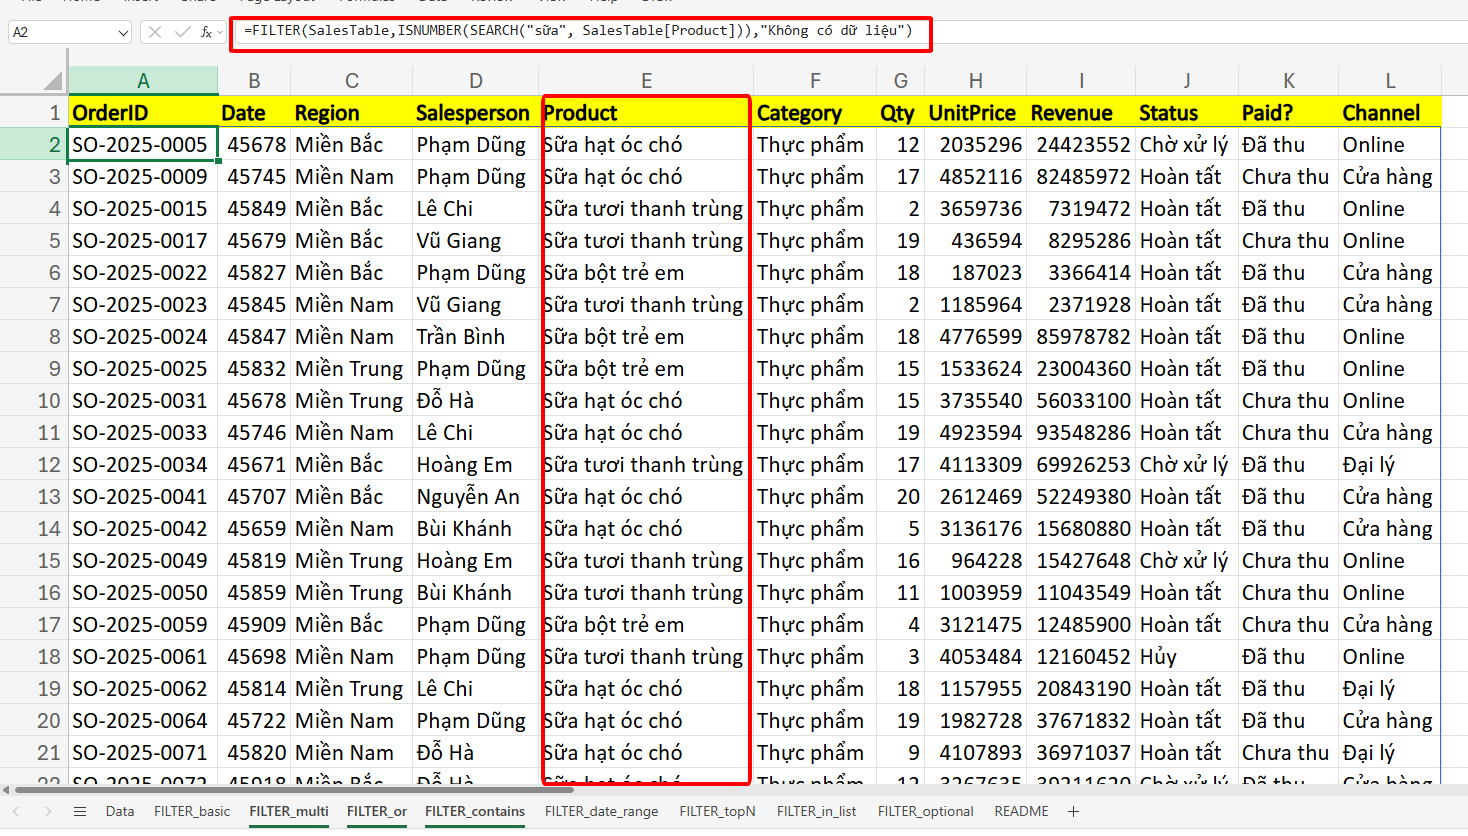Click Đại lý channel cell in row 12
1468x836 pixels.
point(1390,465)
